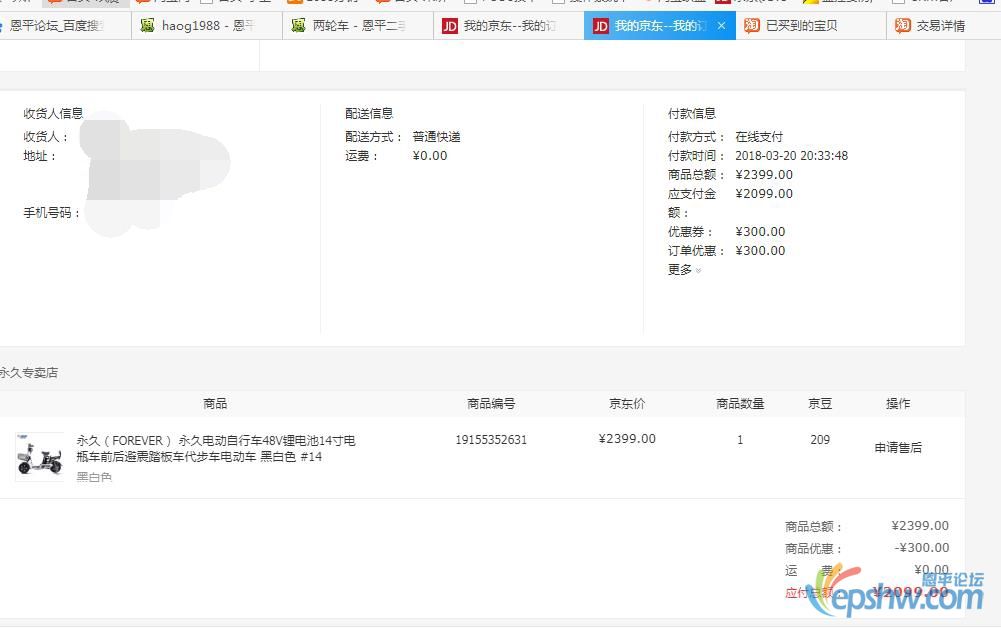1001x628 pixels.
Task: Click 申请售后 for the electric bike
Action: [898, 447]
